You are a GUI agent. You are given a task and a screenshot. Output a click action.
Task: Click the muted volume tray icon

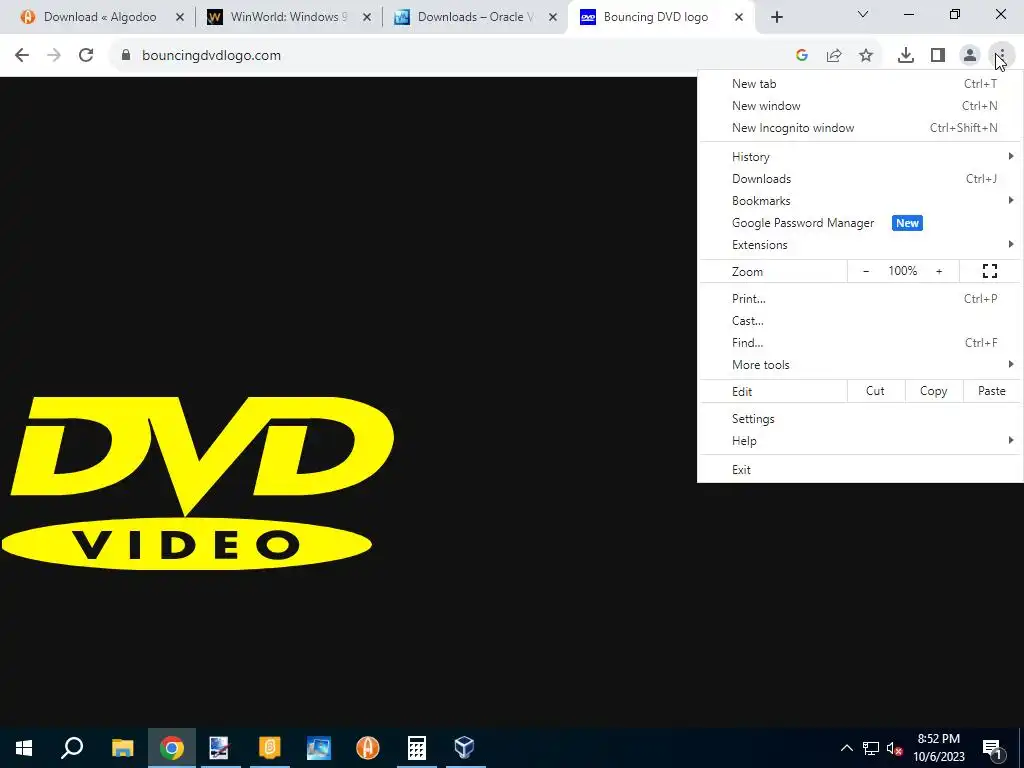[x=894, y=748]
